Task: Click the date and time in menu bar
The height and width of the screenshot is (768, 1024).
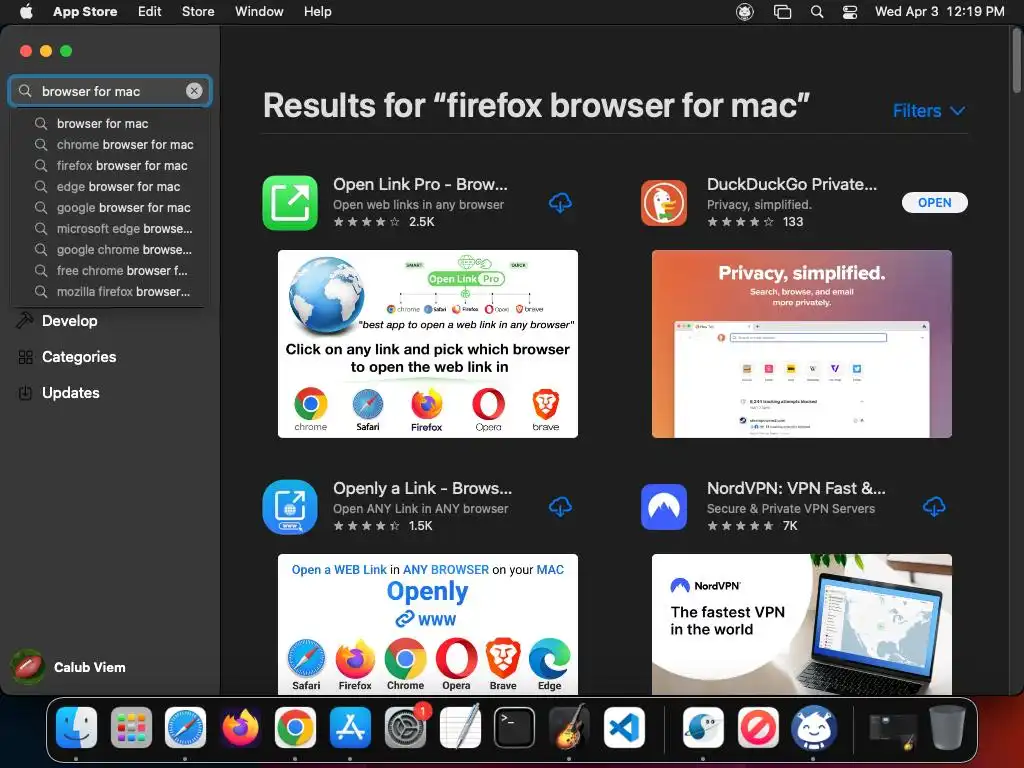Action: coord(939,12)
